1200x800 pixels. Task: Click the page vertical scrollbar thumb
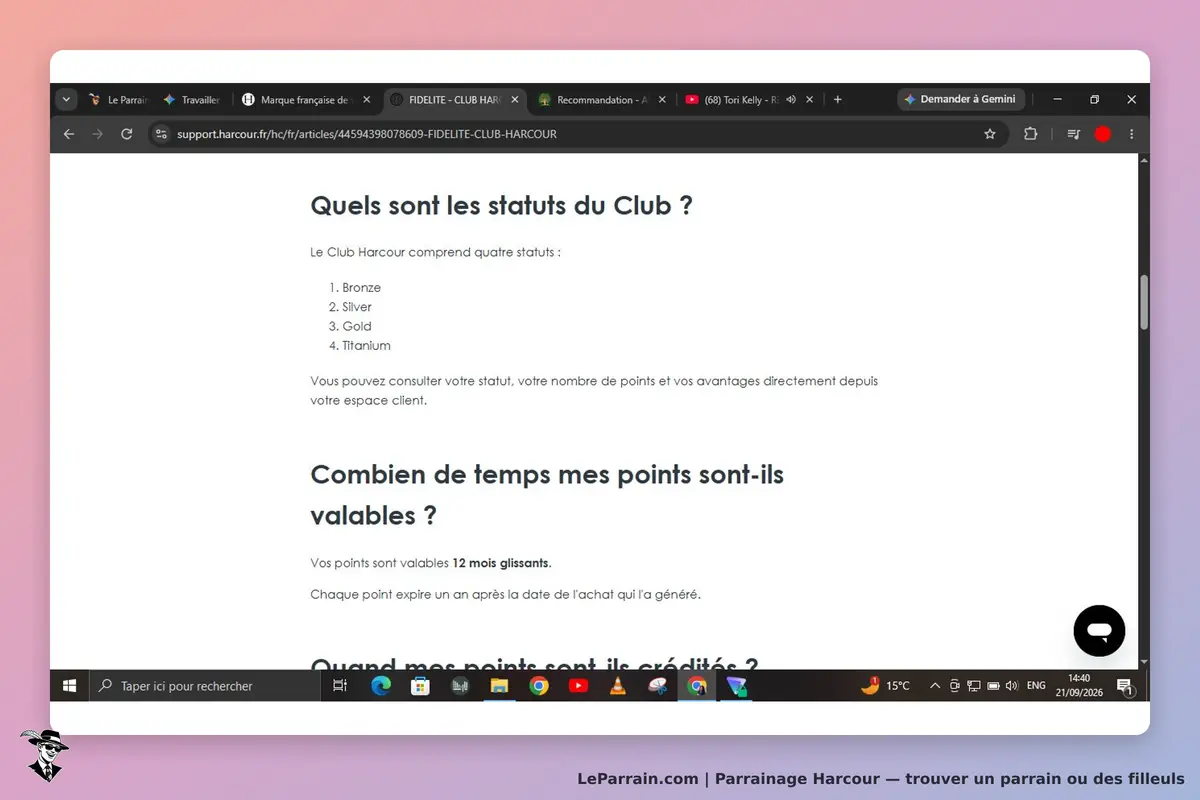1144,301
